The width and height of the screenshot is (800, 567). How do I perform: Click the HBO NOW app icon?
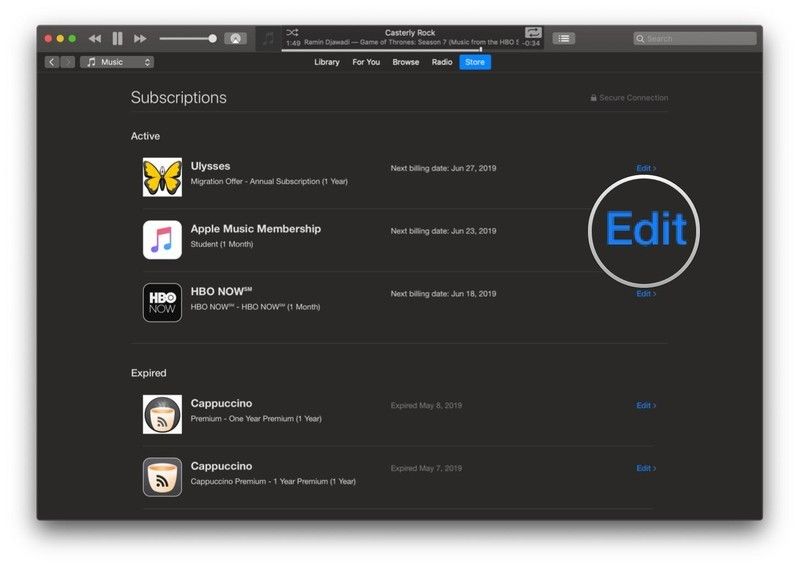coord(162,303)
